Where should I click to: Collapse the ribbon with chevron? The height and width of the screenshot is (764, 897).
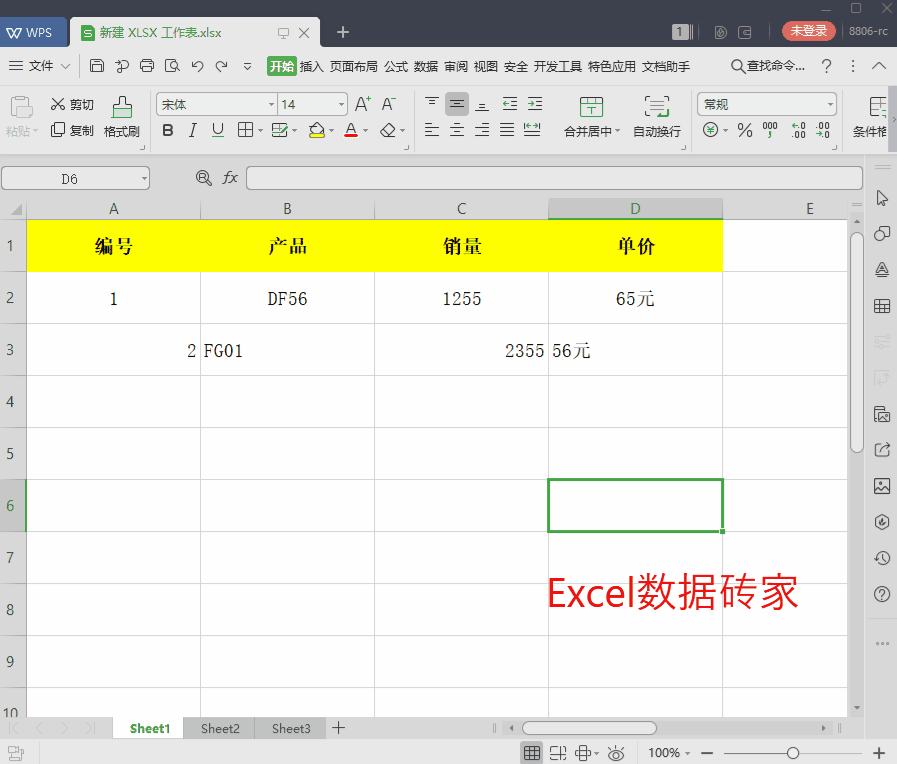(879, 66)
